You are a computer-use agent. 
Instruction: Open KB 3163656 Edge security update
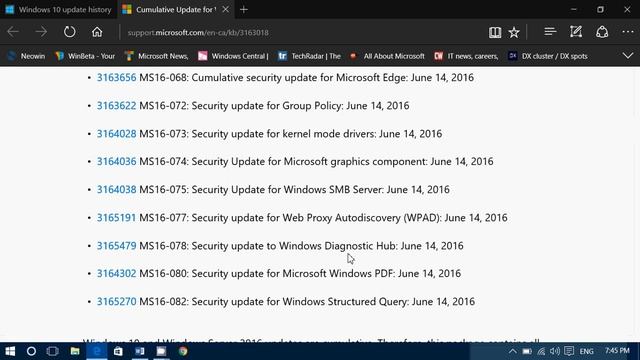tap(116, 78)
